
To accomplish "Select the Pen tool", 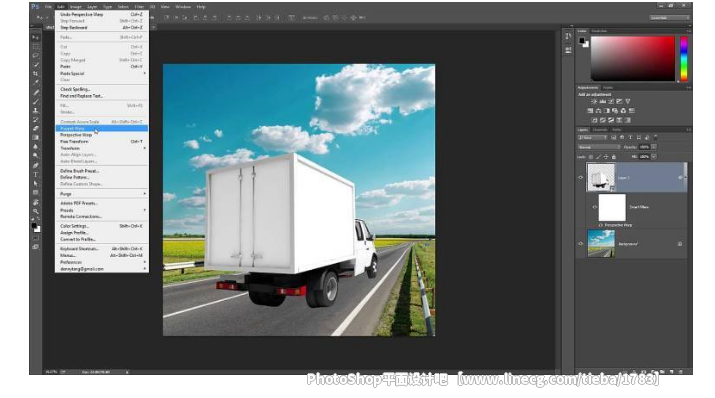I will coord(36,165).
